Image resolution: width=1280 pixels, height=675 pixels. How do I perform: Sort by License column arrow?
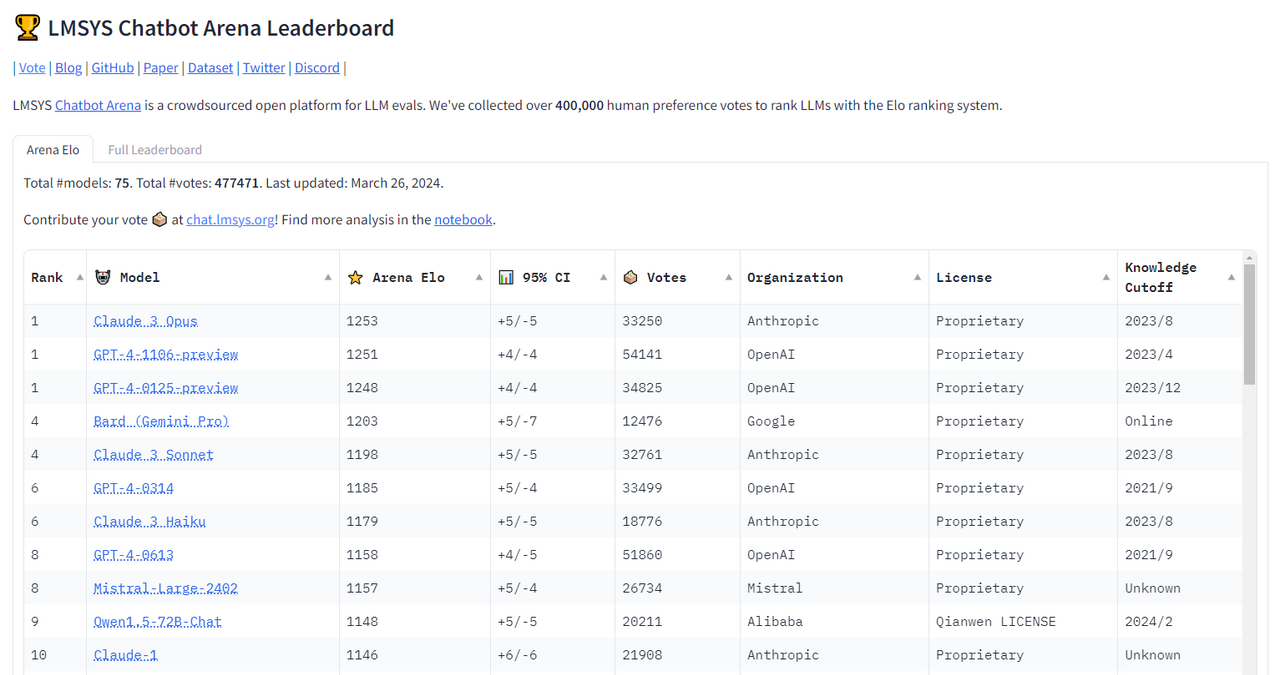(1106, 277)
